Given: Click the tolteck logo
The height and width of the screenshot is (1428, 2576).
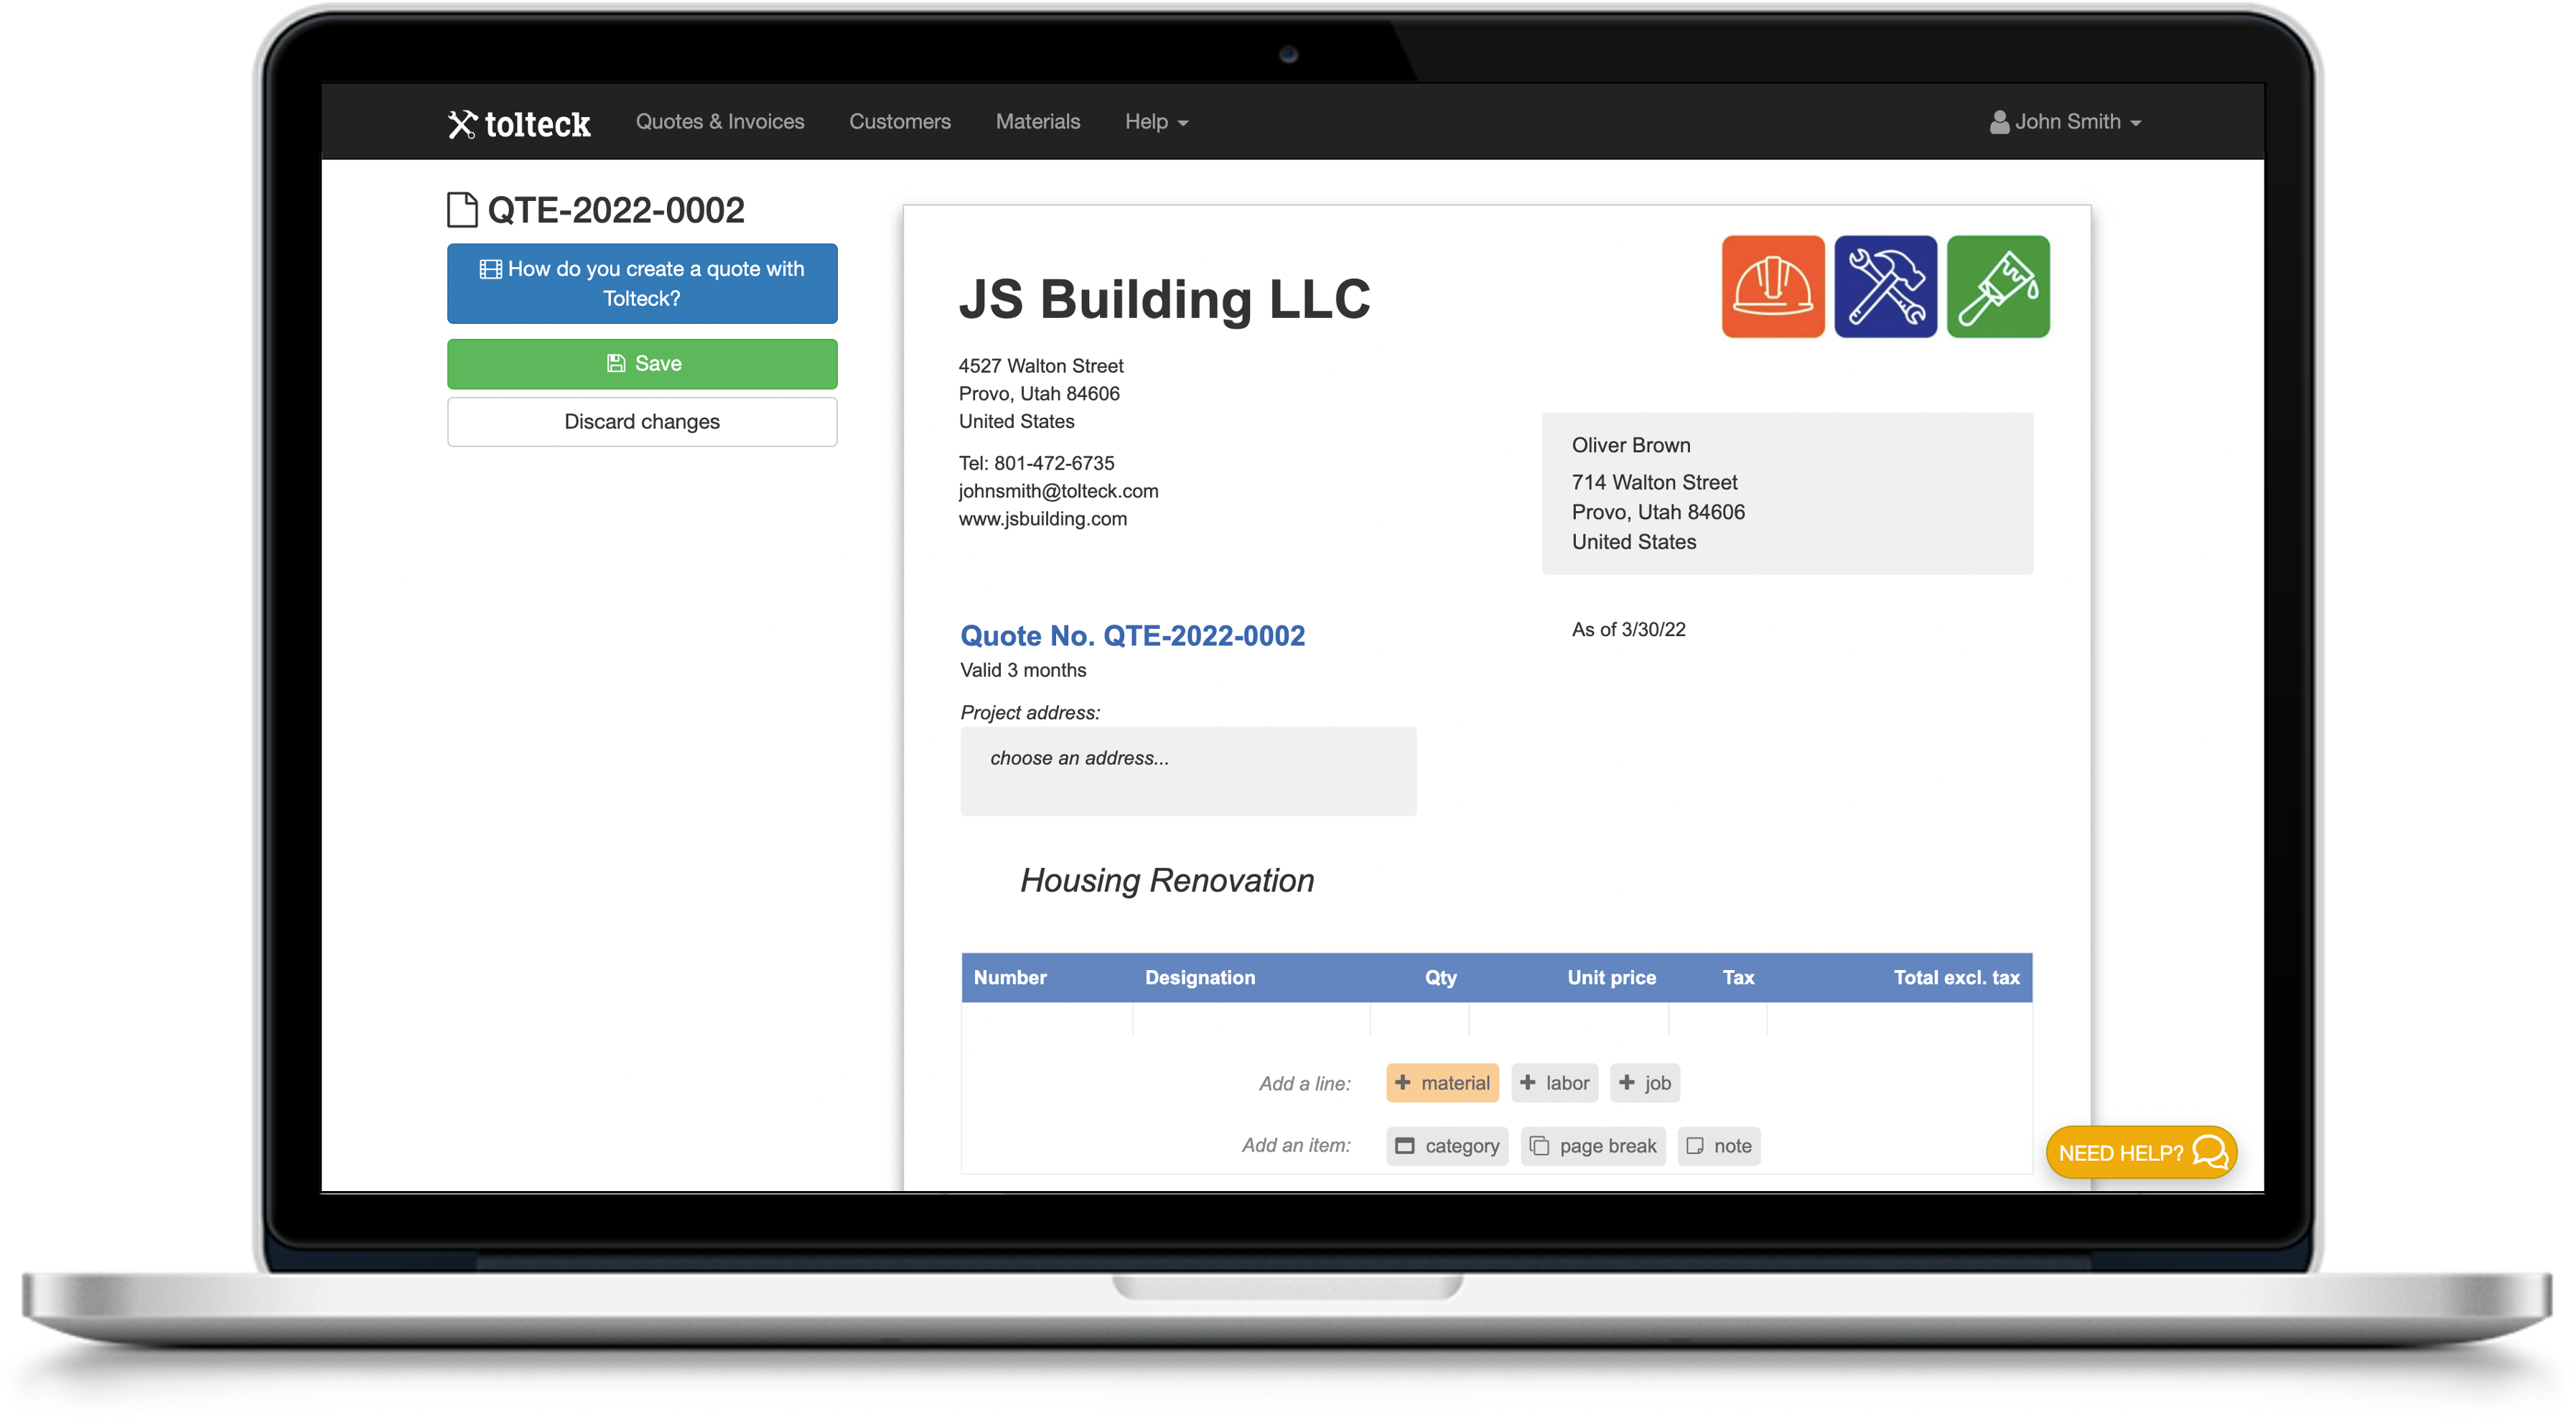Looking at the screenshot, I should pyautogui.click(x=519, y=123).
